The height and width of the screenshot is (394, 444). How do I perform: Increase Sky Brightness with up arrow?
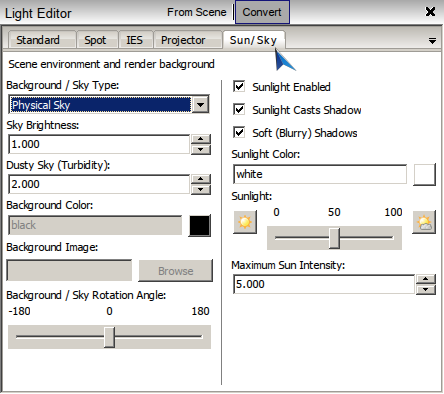click(200, 139)
